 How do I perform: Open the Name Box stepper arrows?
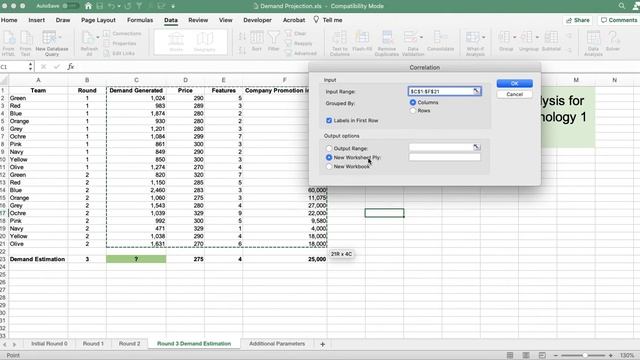click(30, 67)
